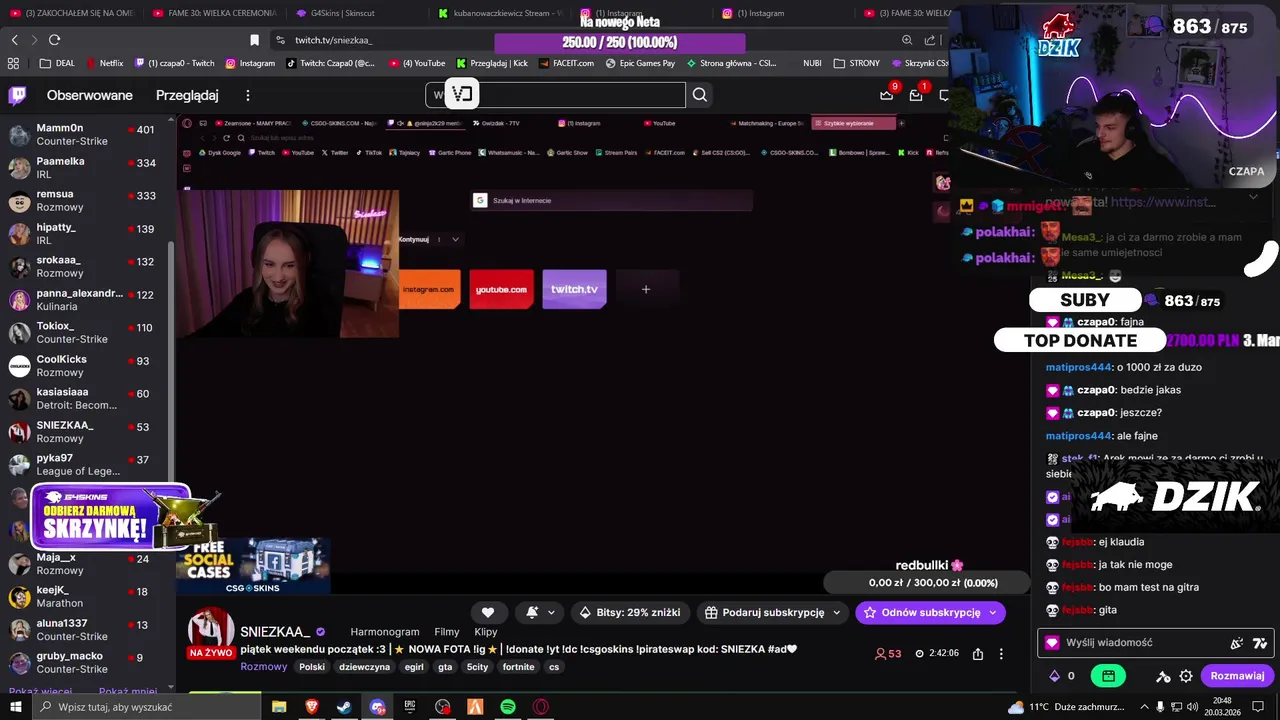Click the Rozmawiaj chat button
This screenshot has width=1280, height=720.
1237,676
